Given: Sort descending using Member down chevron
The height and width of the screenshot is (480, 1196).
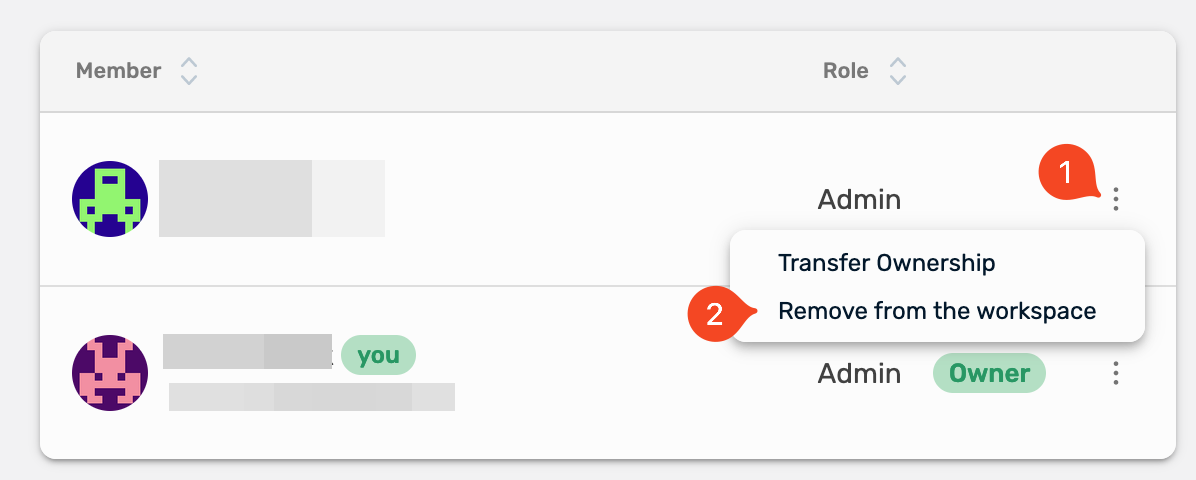Looking at the screenshot, I should point(188,80).
